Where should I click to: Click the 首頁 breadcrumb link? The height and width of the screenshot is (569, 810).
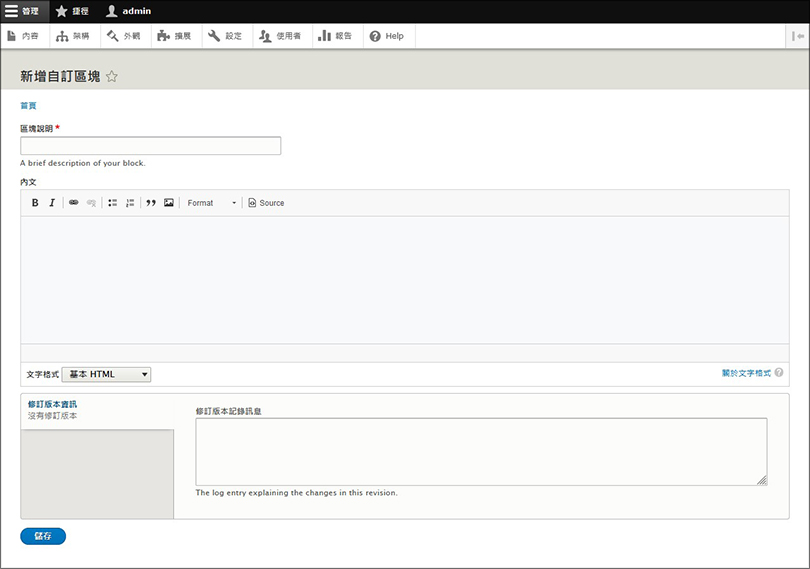click(28, 105)
